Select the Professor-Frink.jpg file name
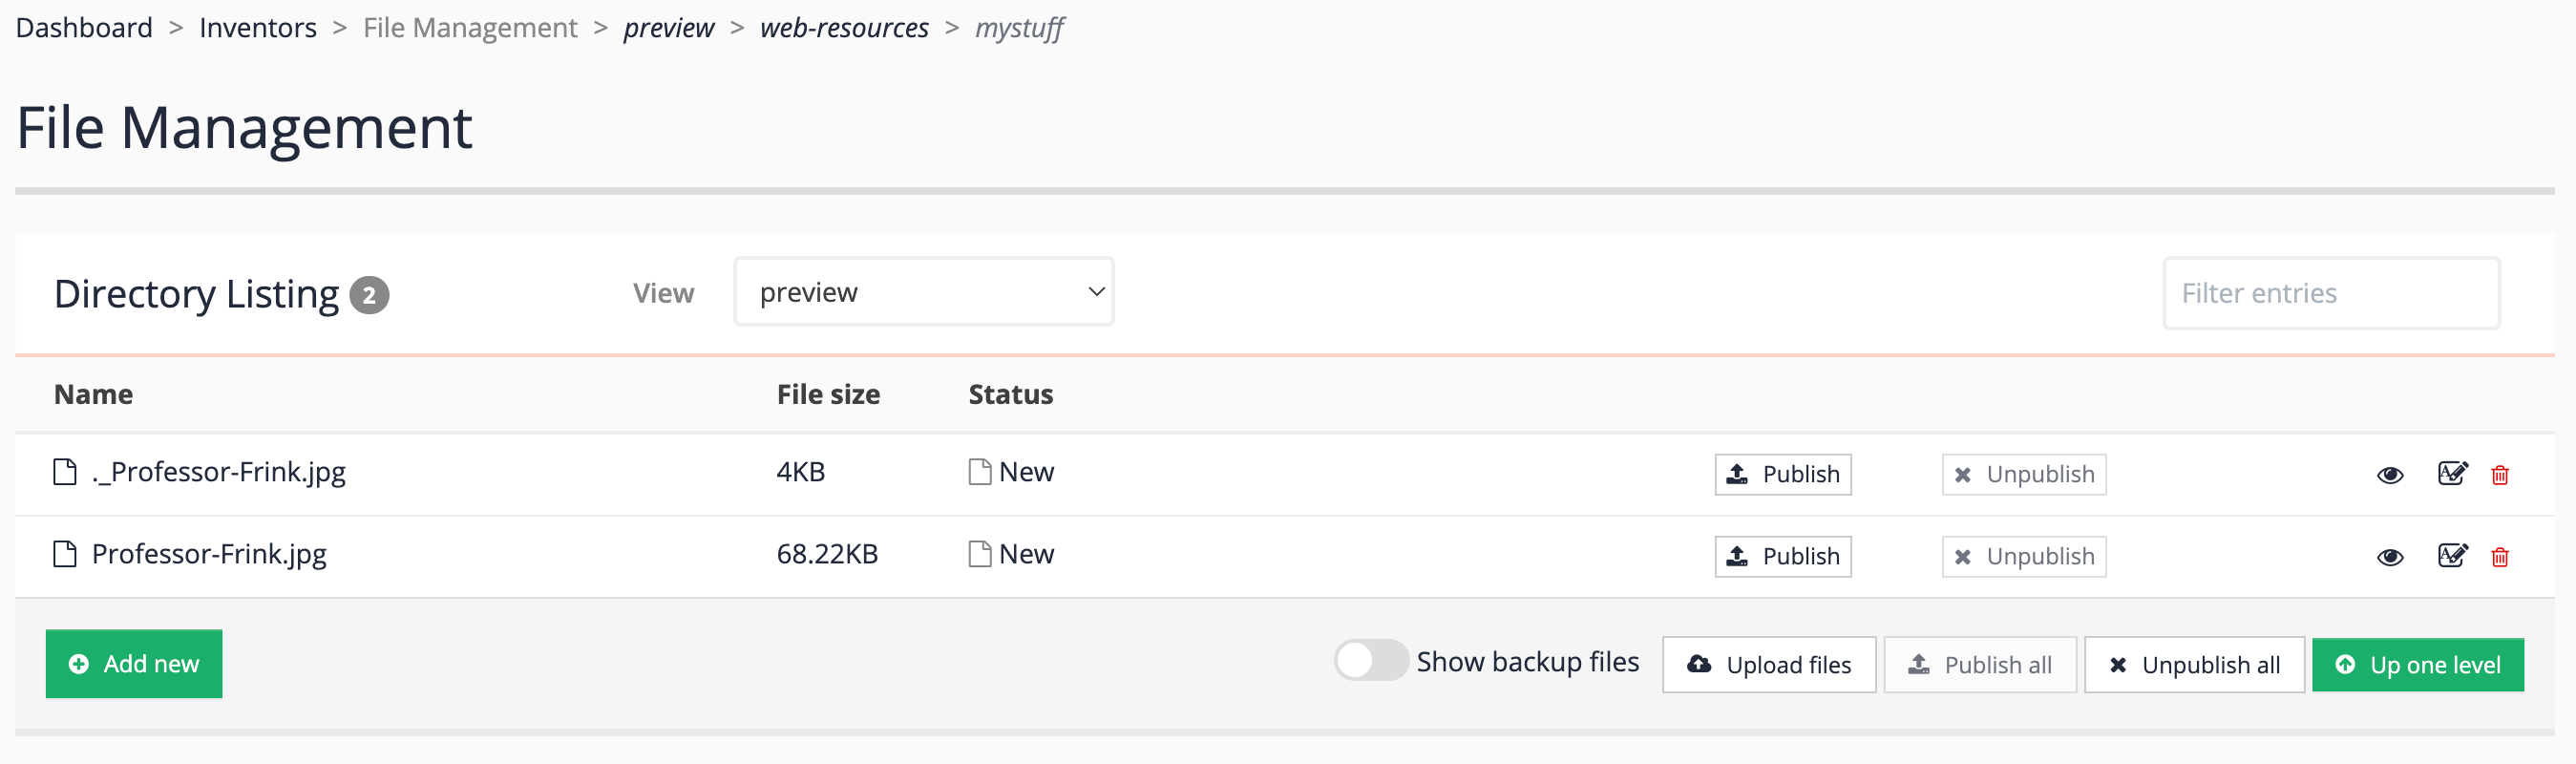The image size is (2576, 764). tap(209, 554)
